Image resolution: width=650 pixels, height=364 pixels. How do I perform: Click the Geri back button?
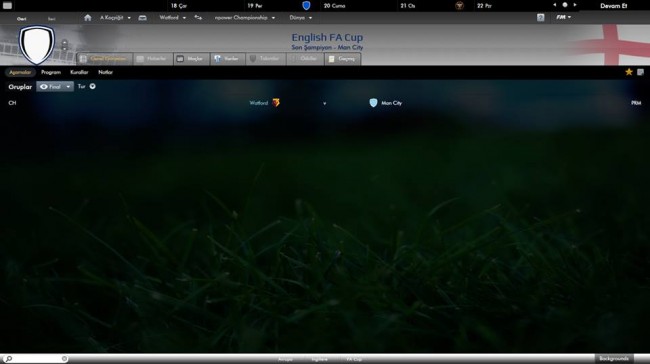coord(22,19)
